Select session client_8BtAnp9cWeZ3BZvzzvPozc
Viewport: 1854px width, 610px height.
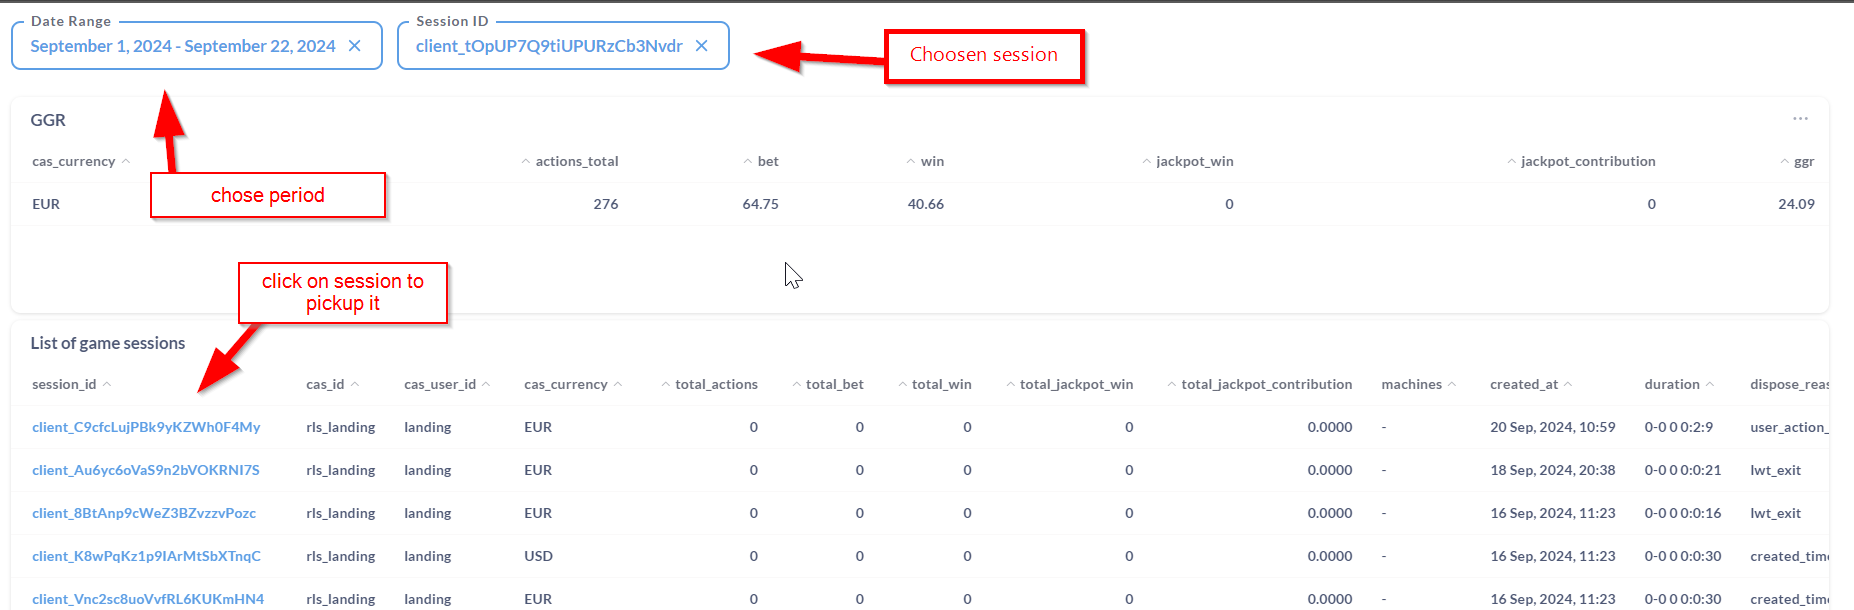click(144, 513)
